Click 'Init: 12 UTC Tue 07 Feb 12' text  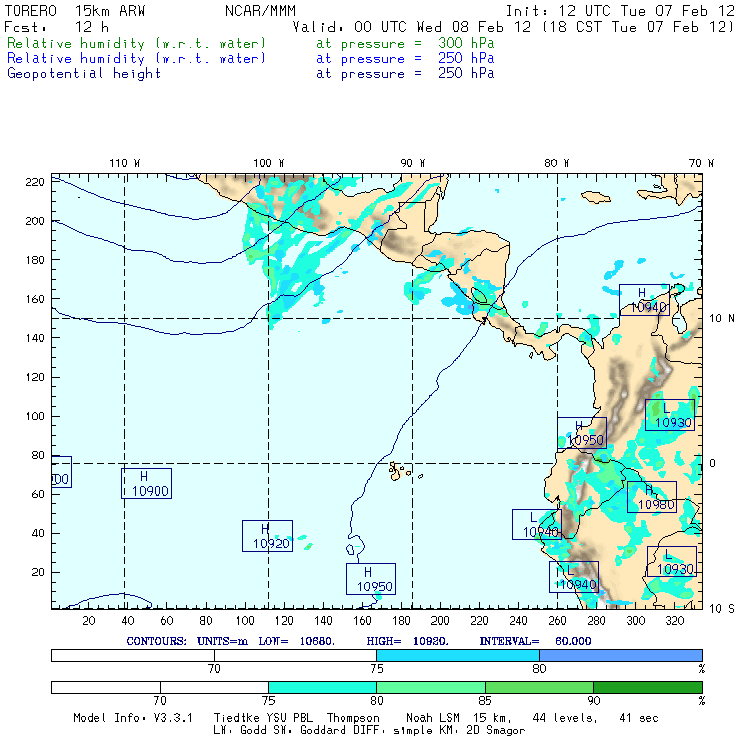[x=620, y=11]
